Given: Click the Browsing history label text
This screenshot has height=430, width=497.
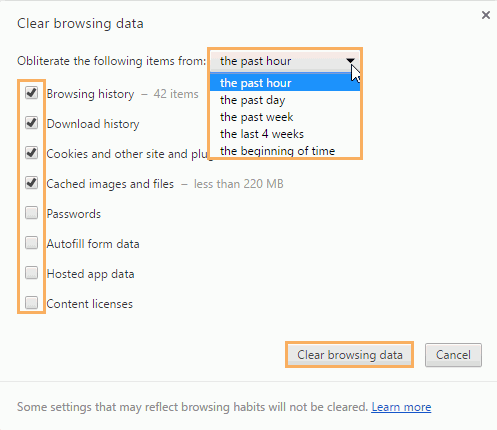Looking at the screenshot, I should point(90,94).
